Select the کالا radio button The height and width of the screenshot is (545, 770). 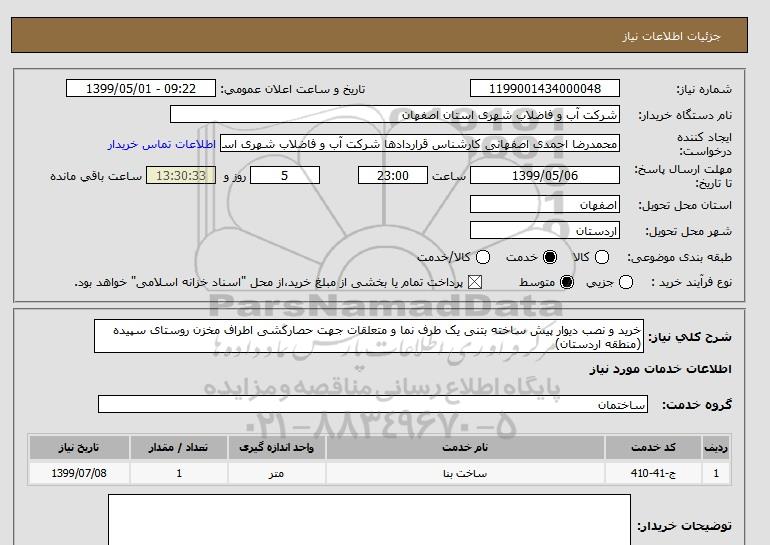[602, 257]
